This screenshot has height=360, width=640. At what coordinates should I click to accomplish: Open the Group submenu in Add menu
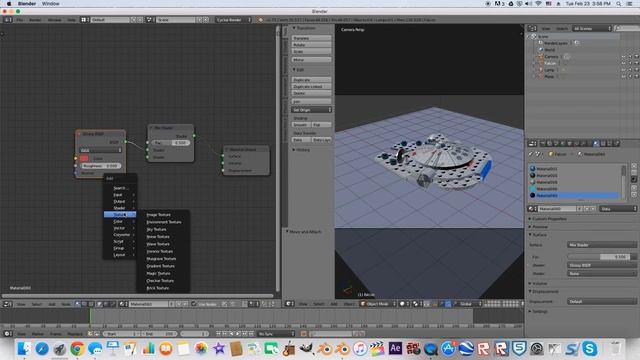point(120,248)
